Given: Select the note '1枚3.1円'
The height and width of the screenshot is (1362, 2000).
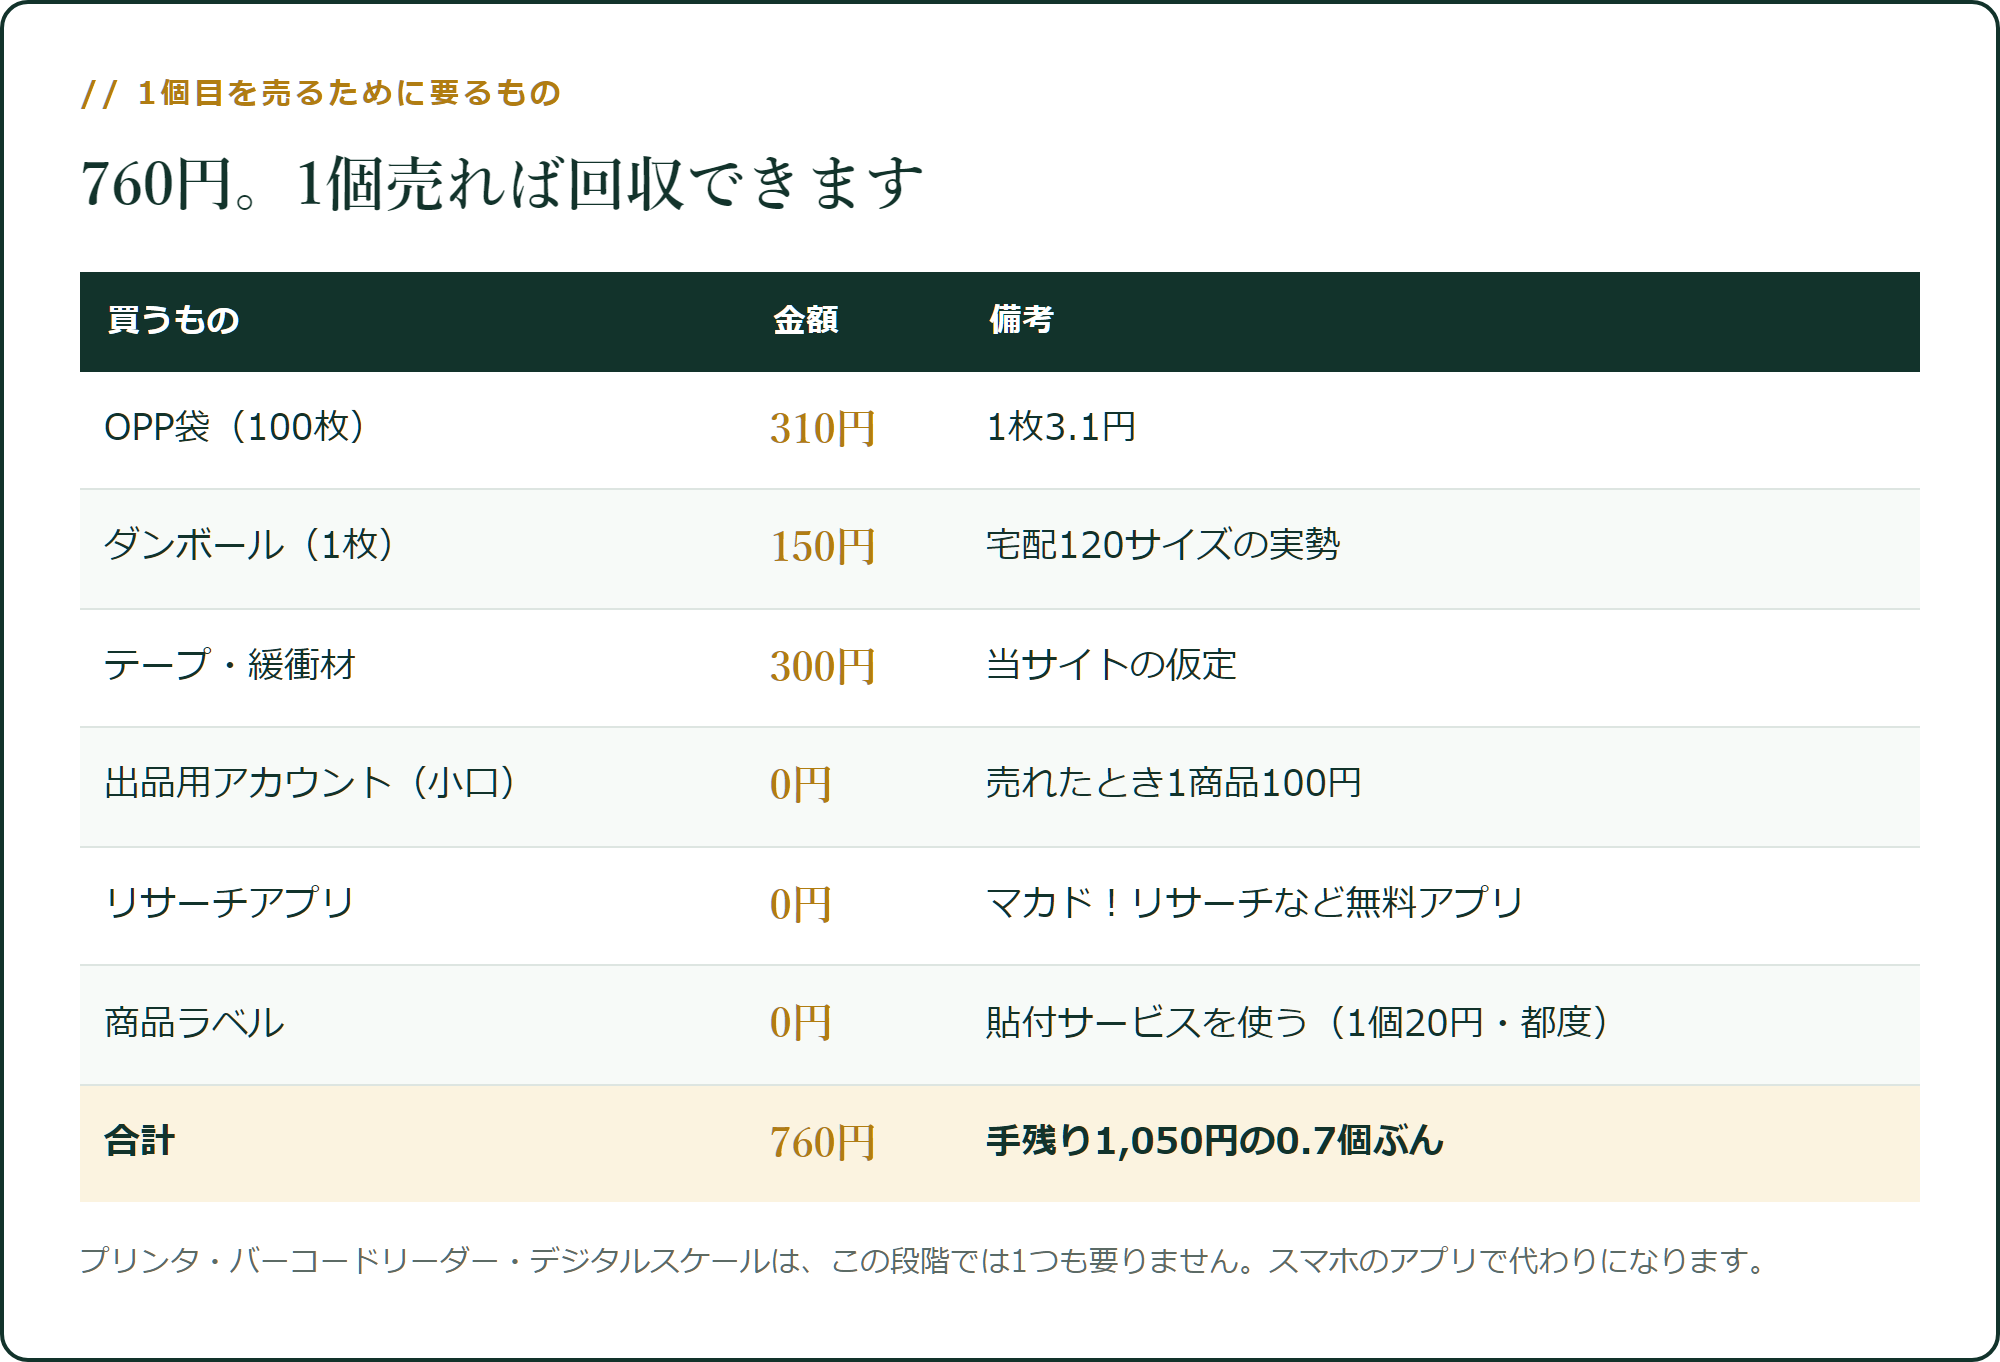Looking at the screenshot, I should (x=1061, y=427).
